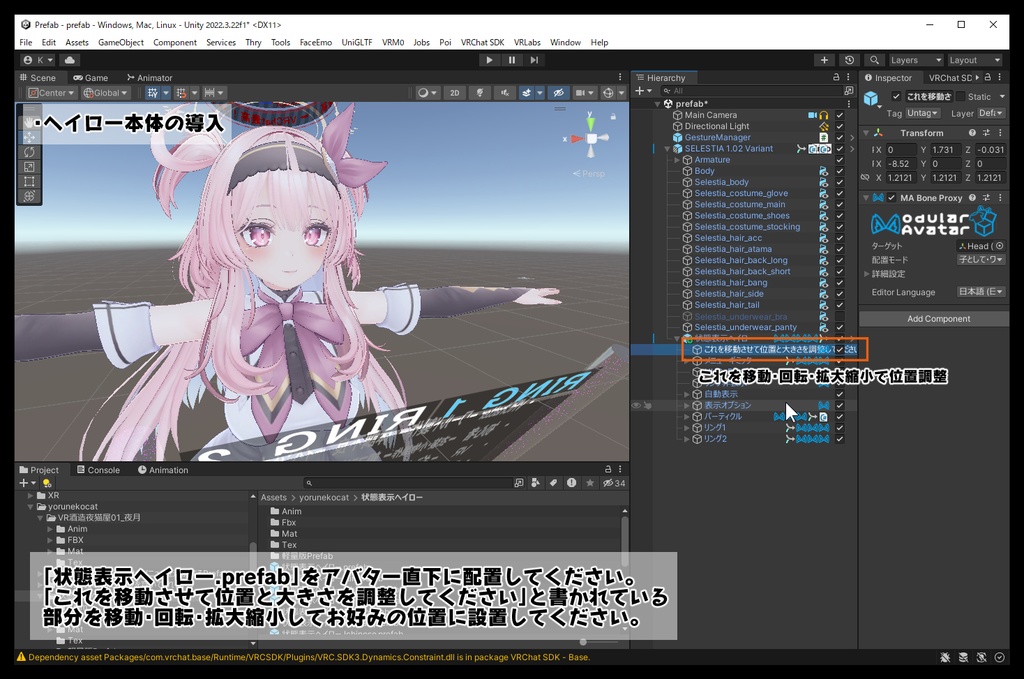
Task: Open the GameObject menu
Action: [x=121, y=42]
